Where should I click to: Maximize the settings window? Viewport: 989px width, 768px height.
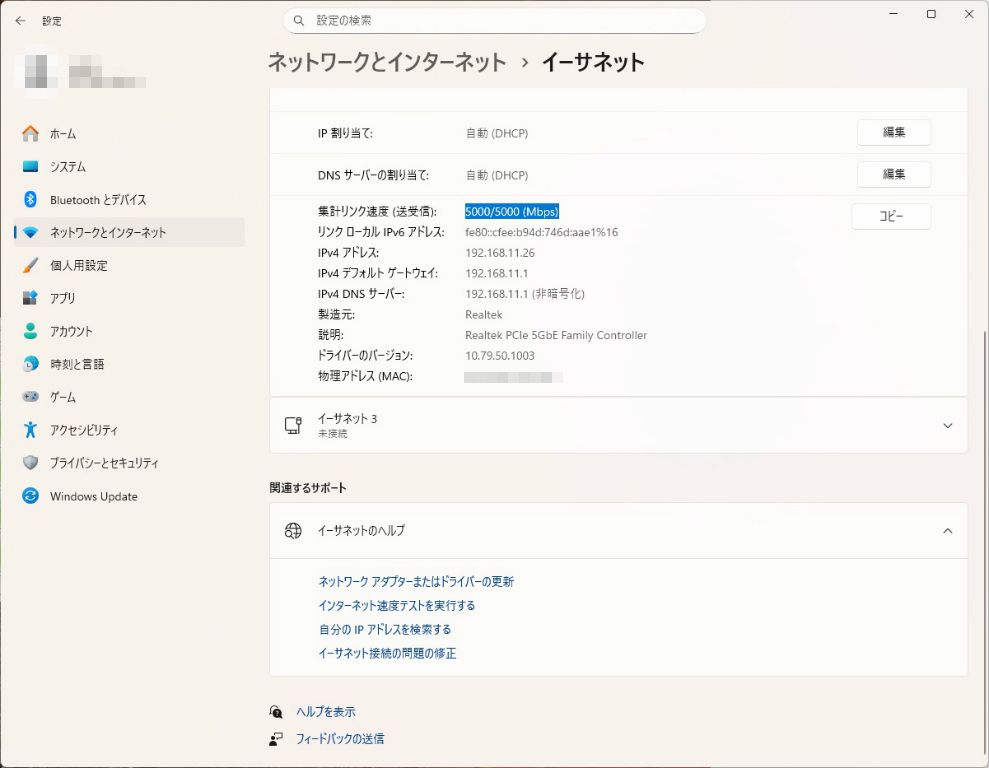tap(931, 14)
